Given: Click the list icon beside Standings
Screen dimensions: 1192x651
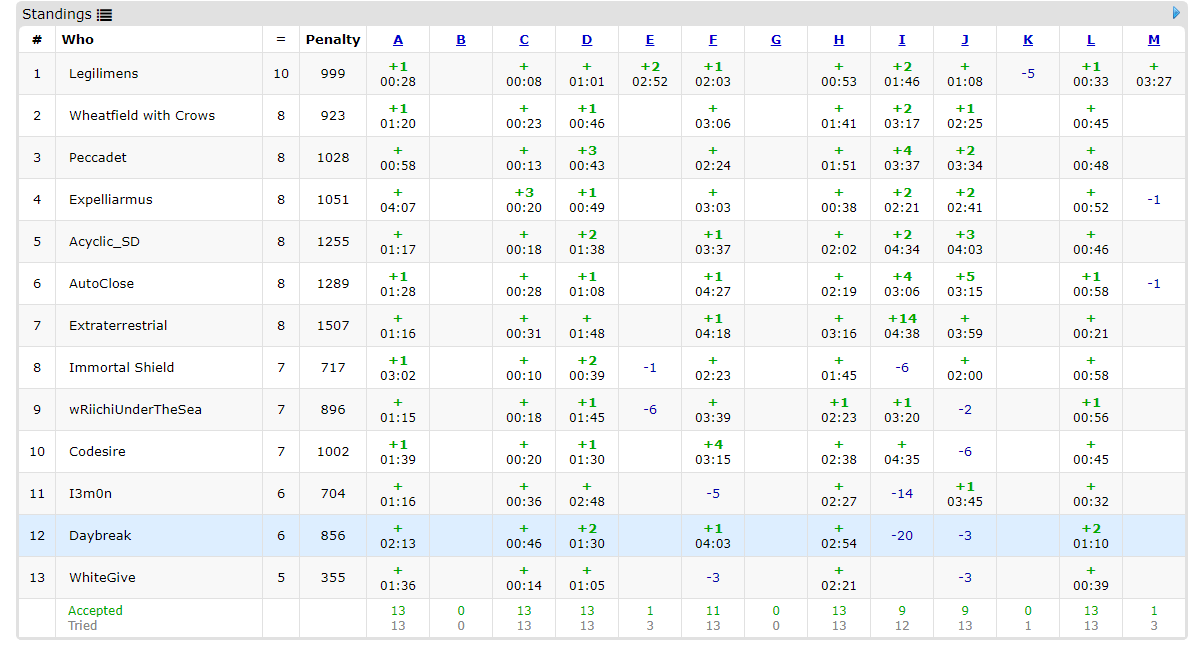Looking at the screenshot, I should [105, 15].
